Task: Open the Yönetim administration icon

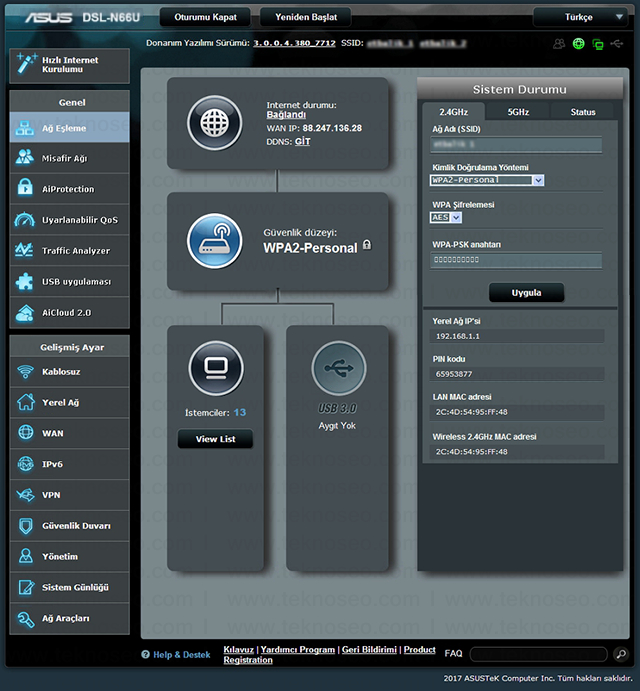Action: 26,556
